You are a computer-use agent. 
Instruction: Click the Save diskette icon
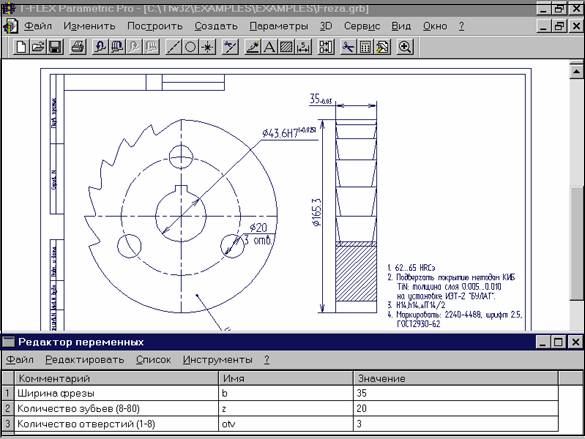pos(55,47)
